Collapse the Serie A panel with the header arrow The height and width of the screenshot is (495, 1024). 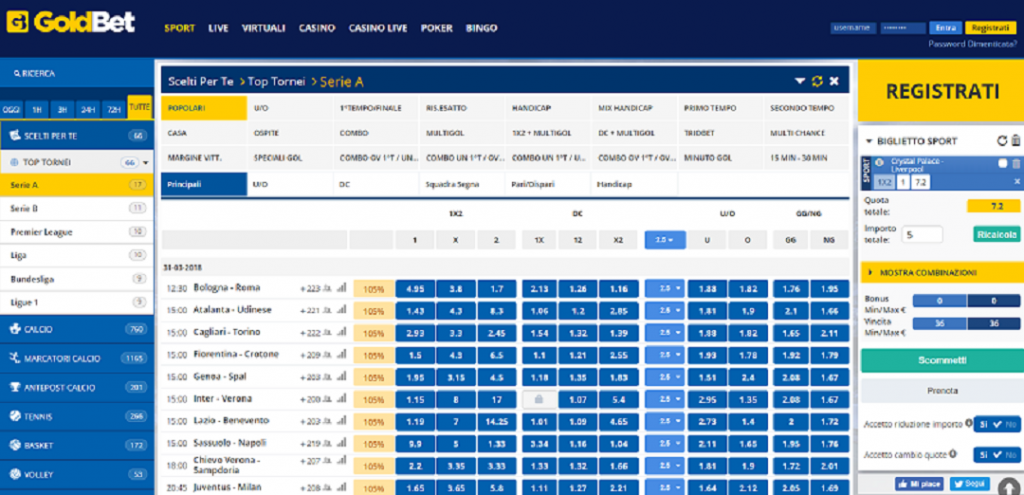coord(799,81)
